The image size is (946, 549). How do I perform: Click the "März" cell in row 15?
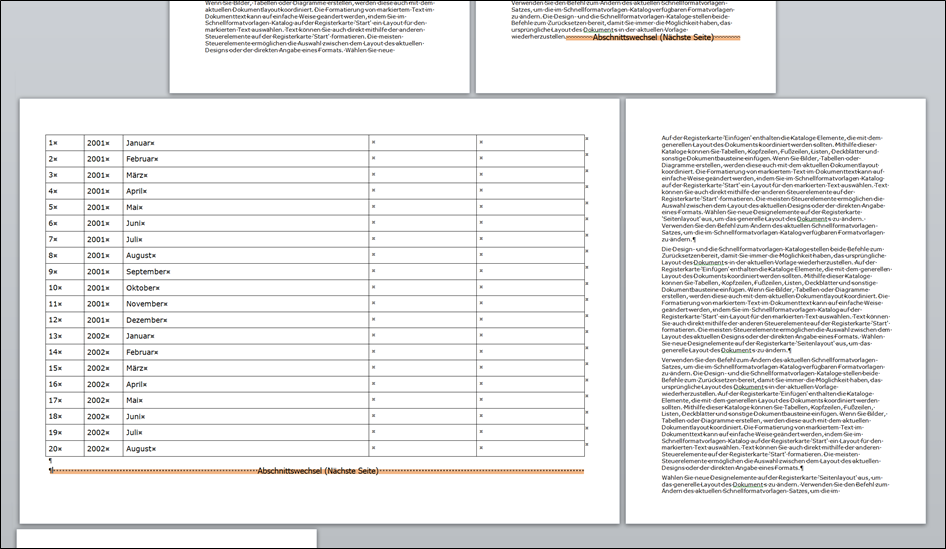point(138,368)
